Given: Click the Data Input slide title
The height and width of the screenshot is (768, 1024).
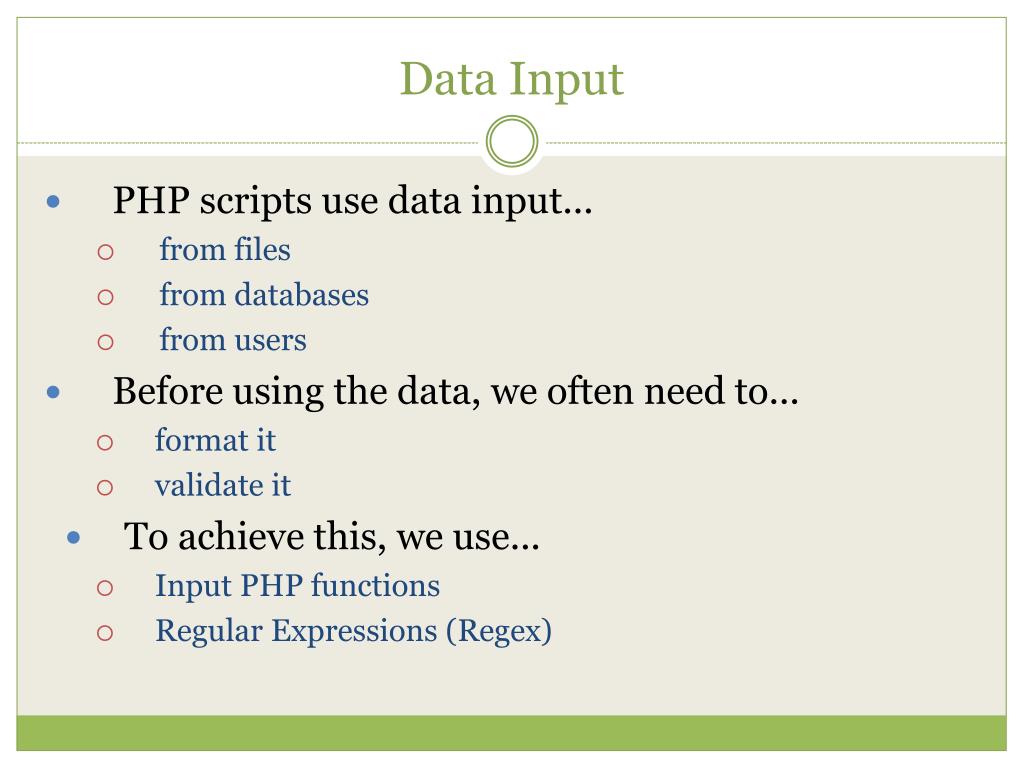Looking at the screenshot, I should pyautogui.click(x=511, y=80).
